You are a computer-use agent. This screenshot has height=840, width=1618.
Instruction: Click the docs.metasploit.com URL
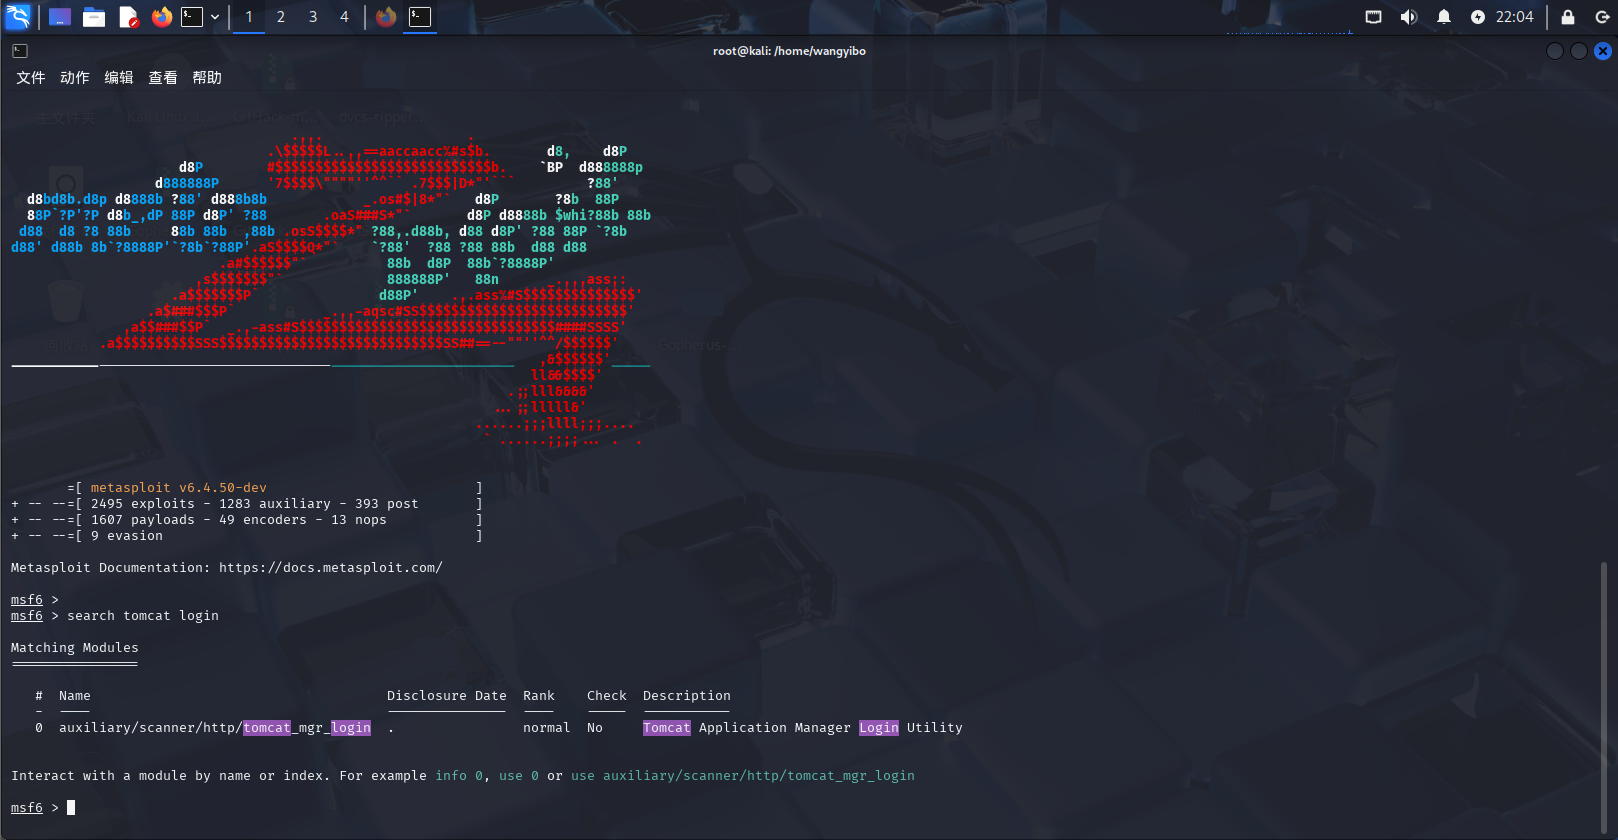click(x=331, y=568)
